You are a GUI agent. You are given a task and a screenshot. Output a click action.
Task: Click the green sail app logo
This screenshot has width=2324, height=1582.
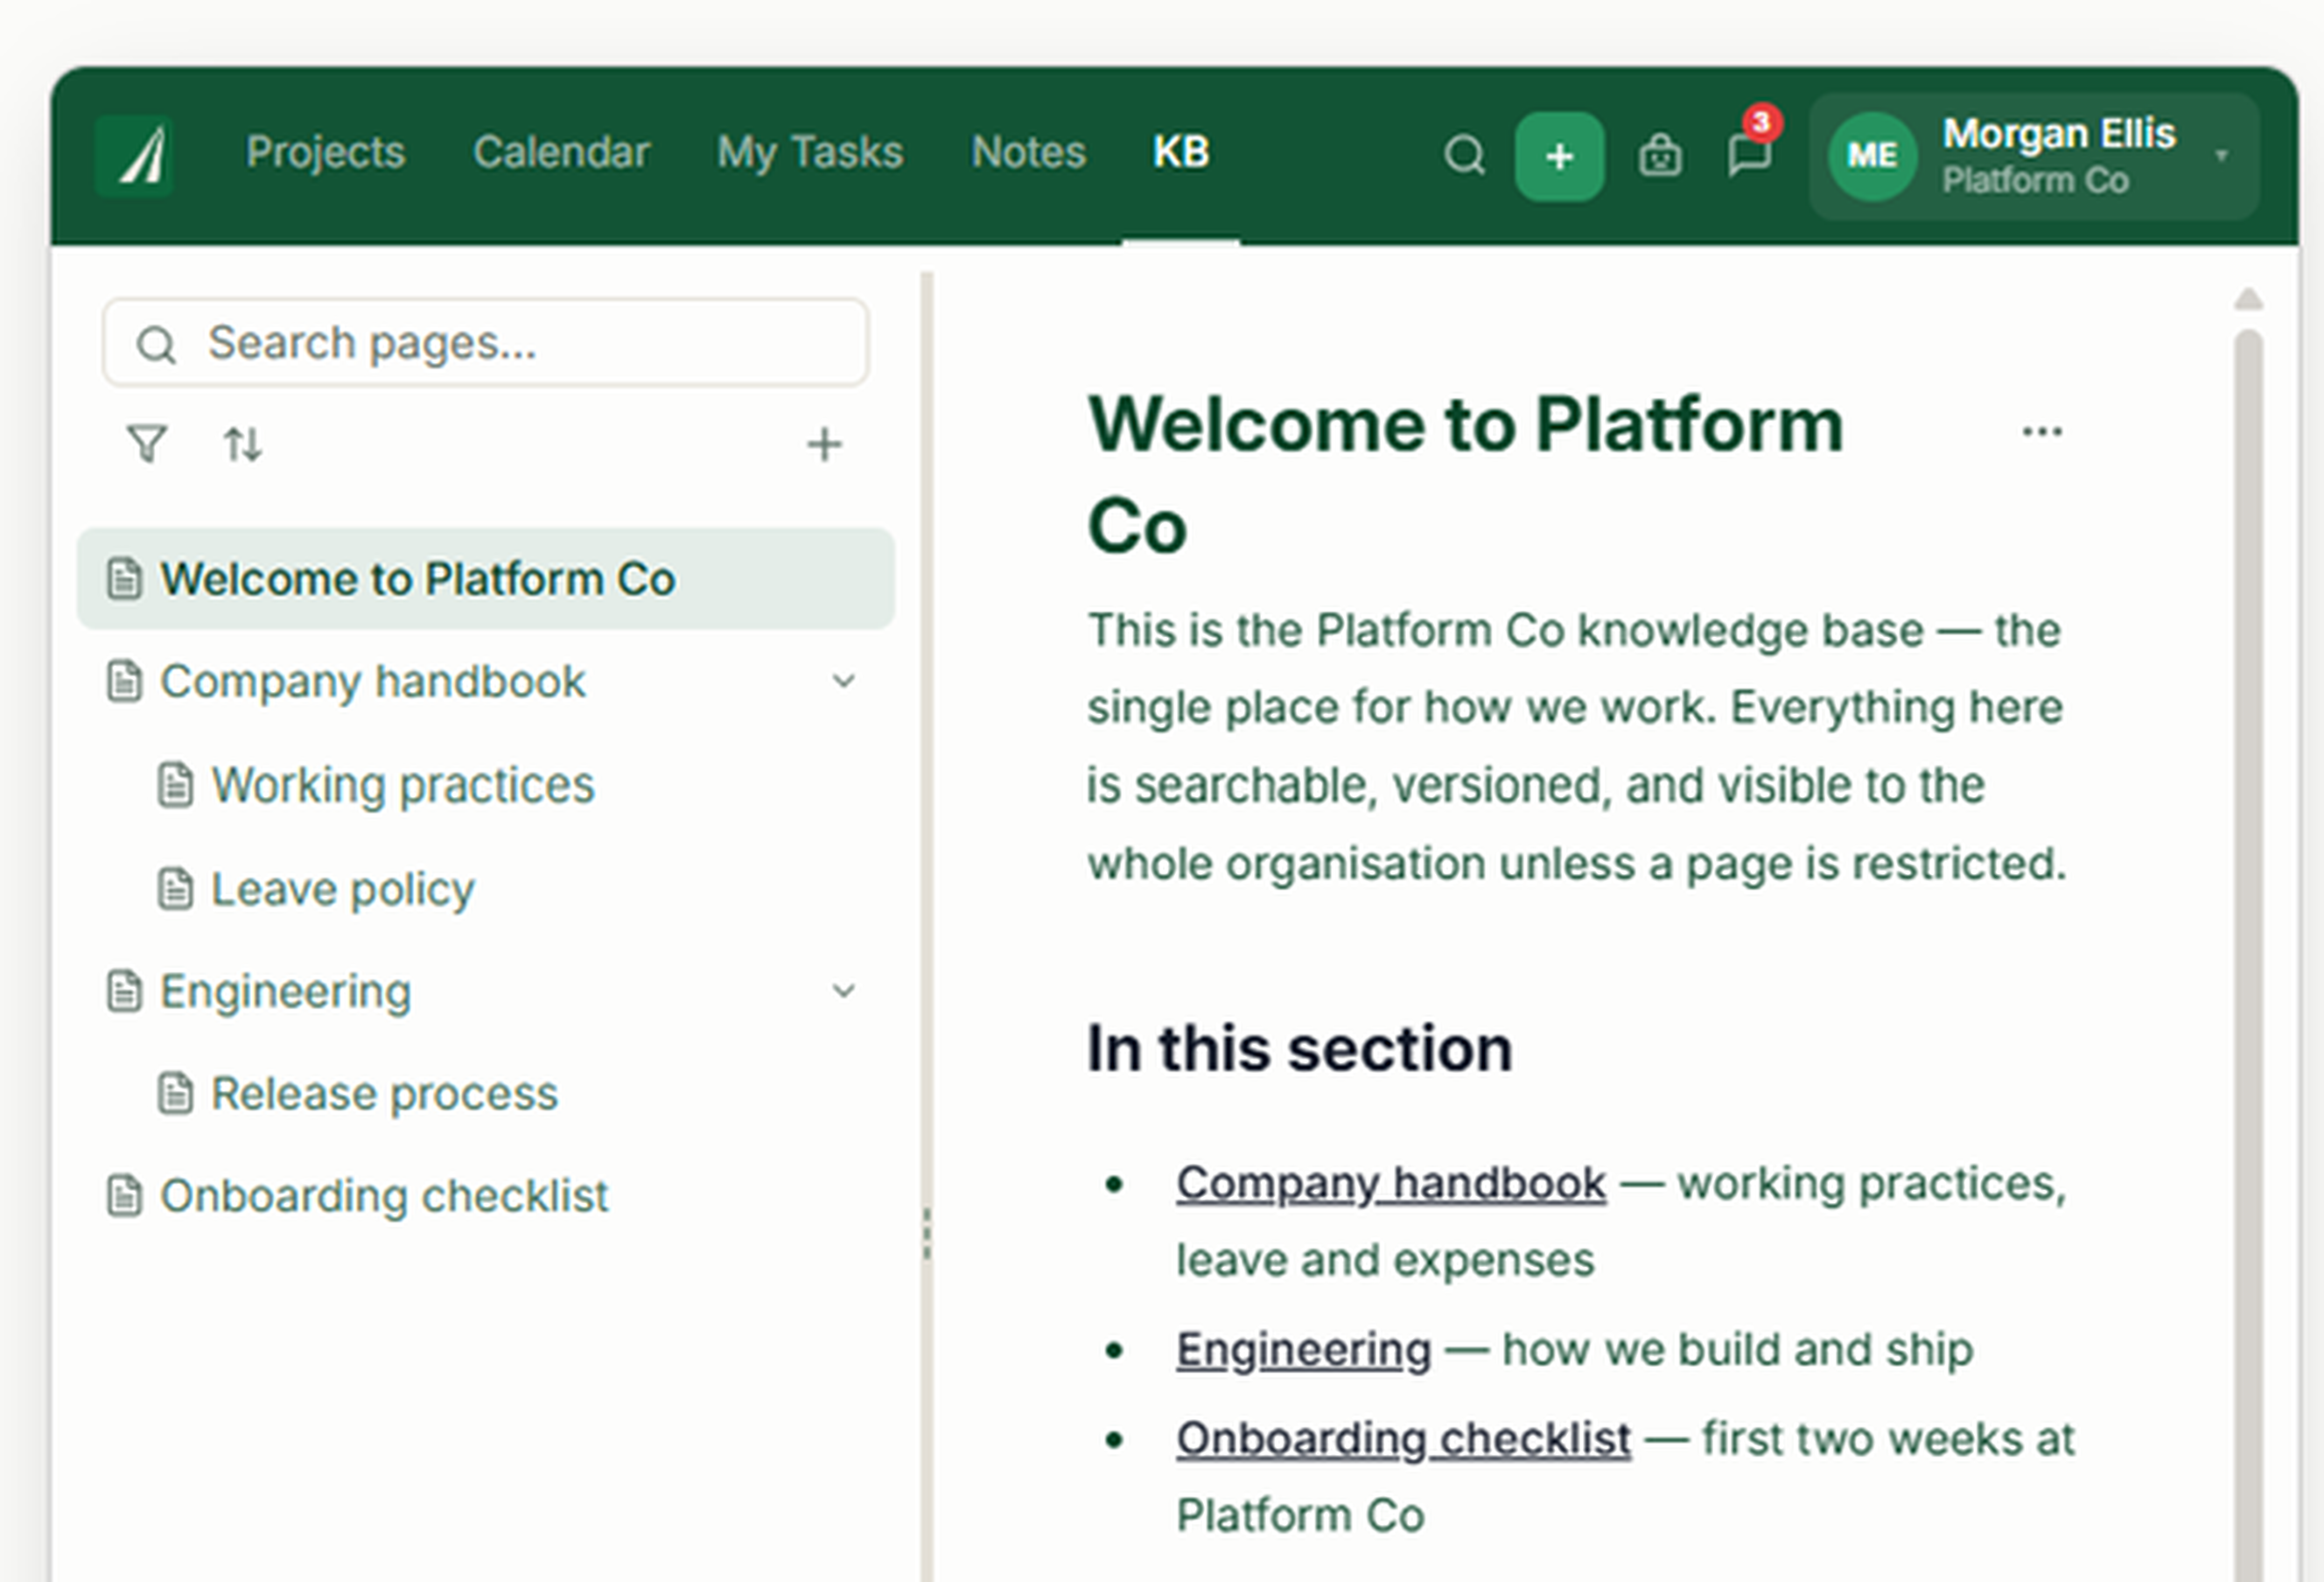pos(135,156)
